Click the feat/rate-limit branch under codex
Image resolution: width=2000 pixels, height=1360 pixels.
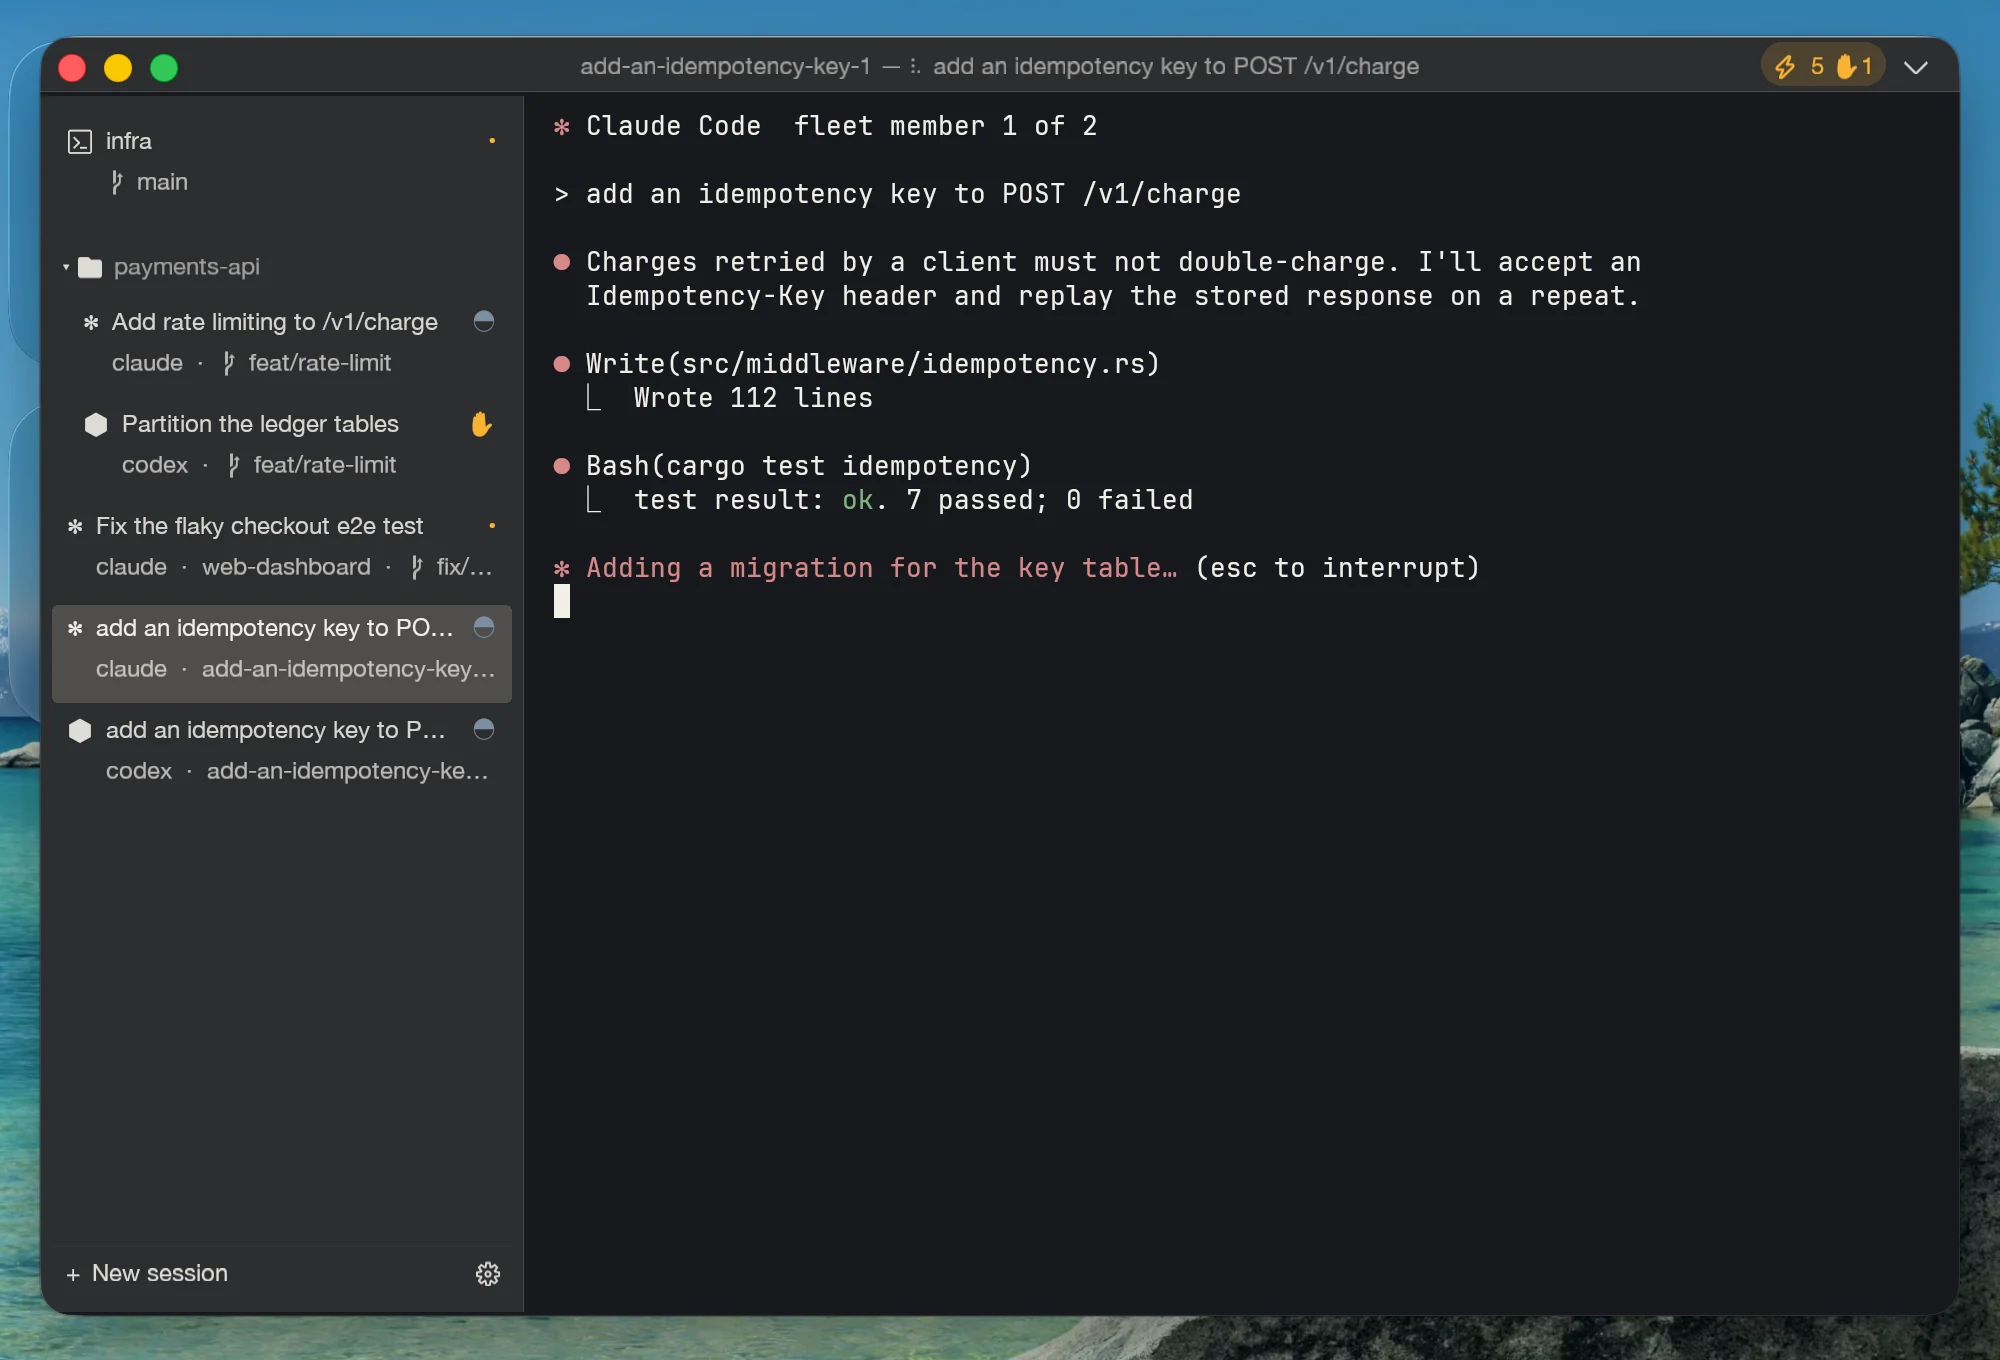point(312,465)
